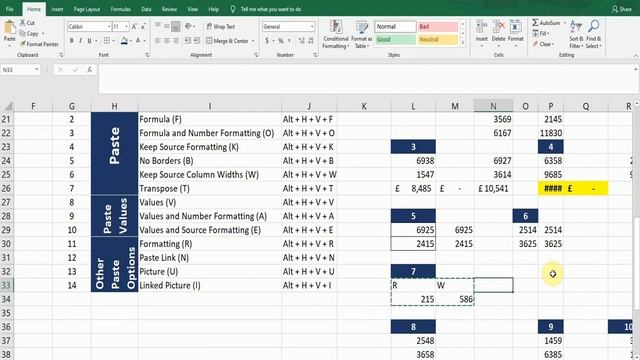Toggle Align Right for cell text
This screenshot has width=640, height=360.
[x=176, y=40]
